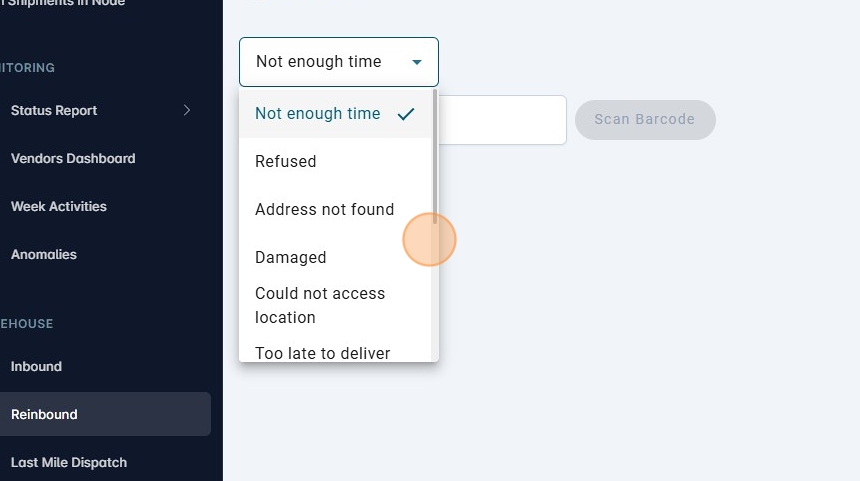This screenshot has width=860, height=481.
Task: Select Reinbound in the sidebar
Action: pyautogui.click(x=44, y=414)
